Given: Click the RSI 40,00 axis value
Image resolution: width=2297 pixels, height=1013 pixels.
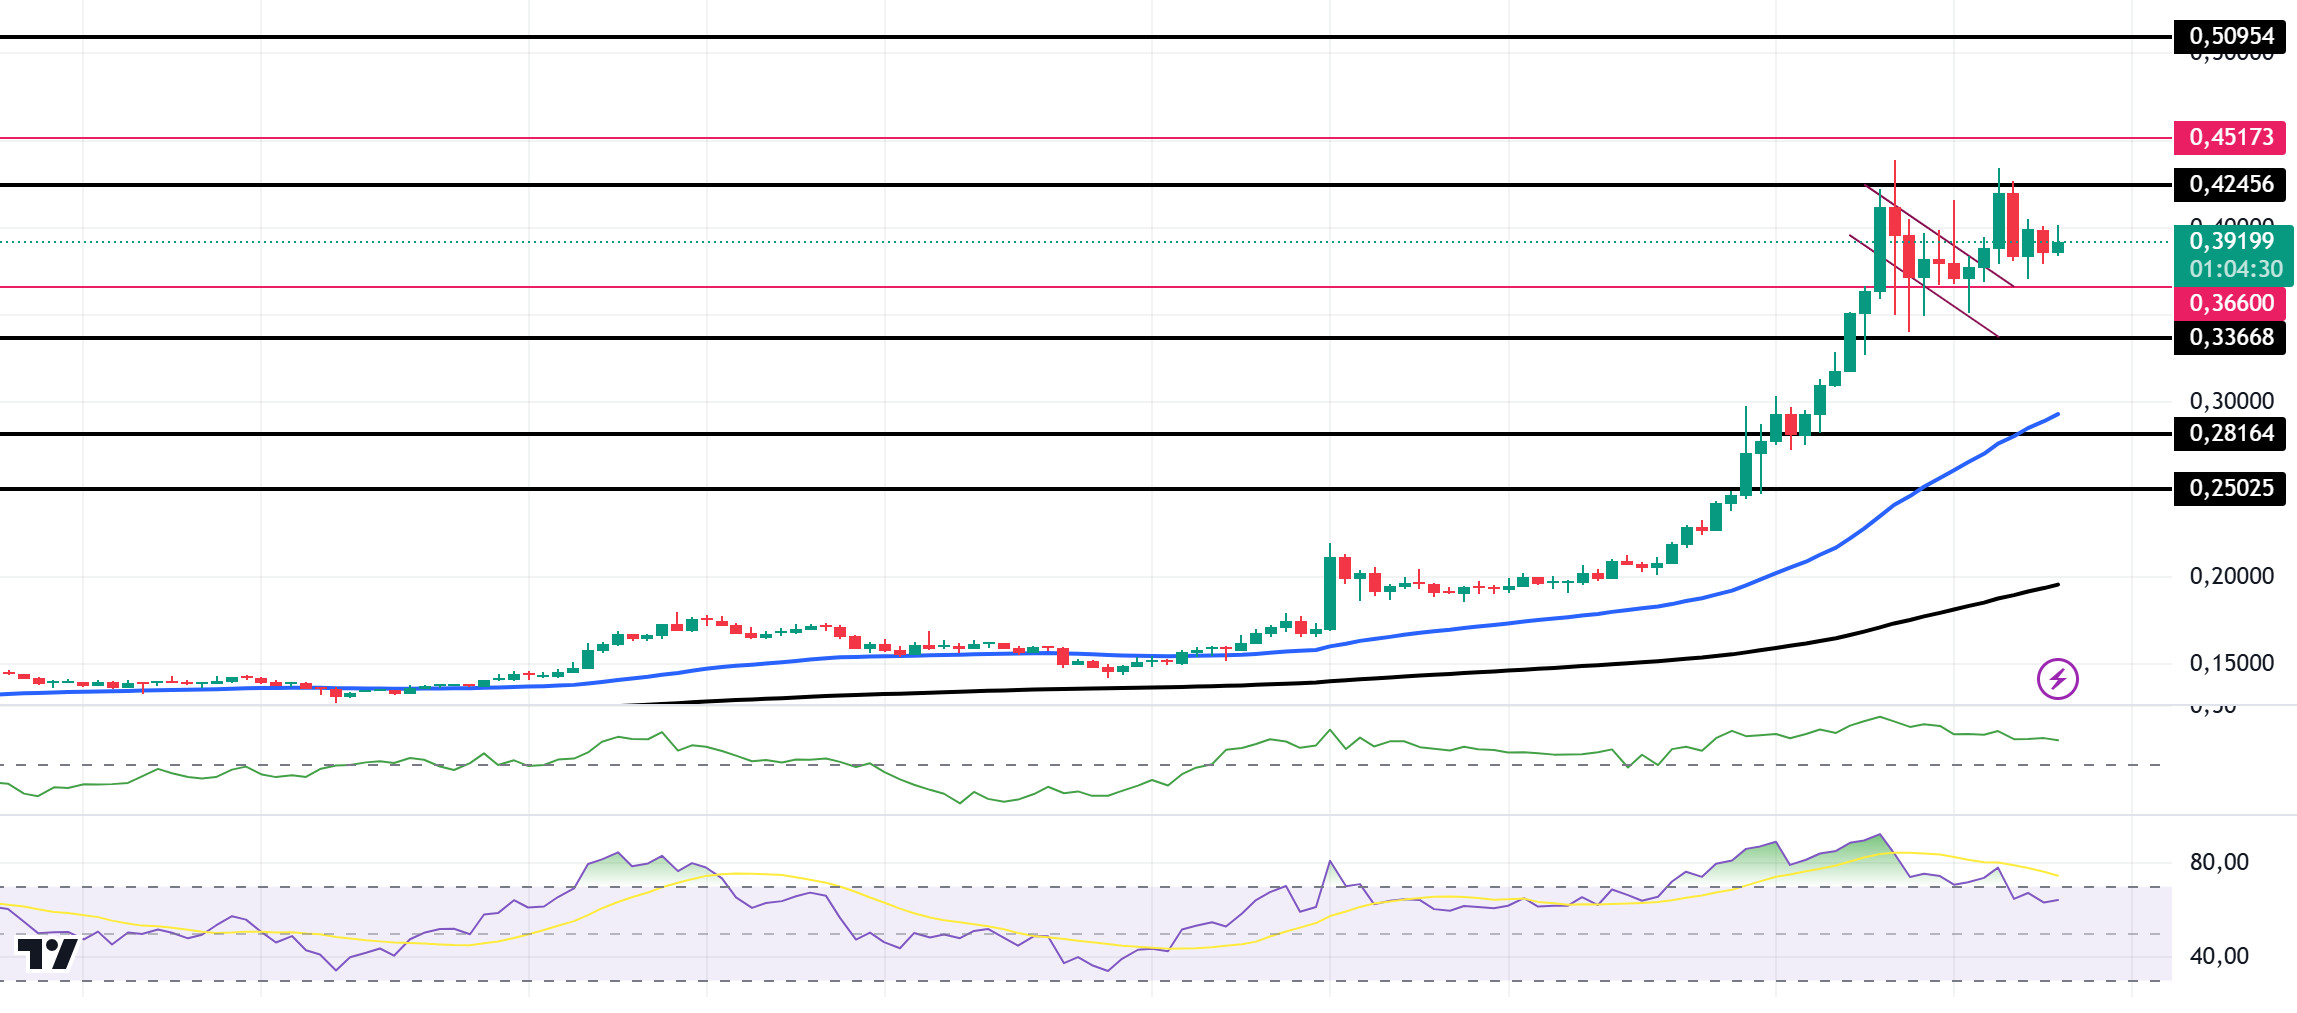Looking at the screenshot, I should pos(2218,956).
